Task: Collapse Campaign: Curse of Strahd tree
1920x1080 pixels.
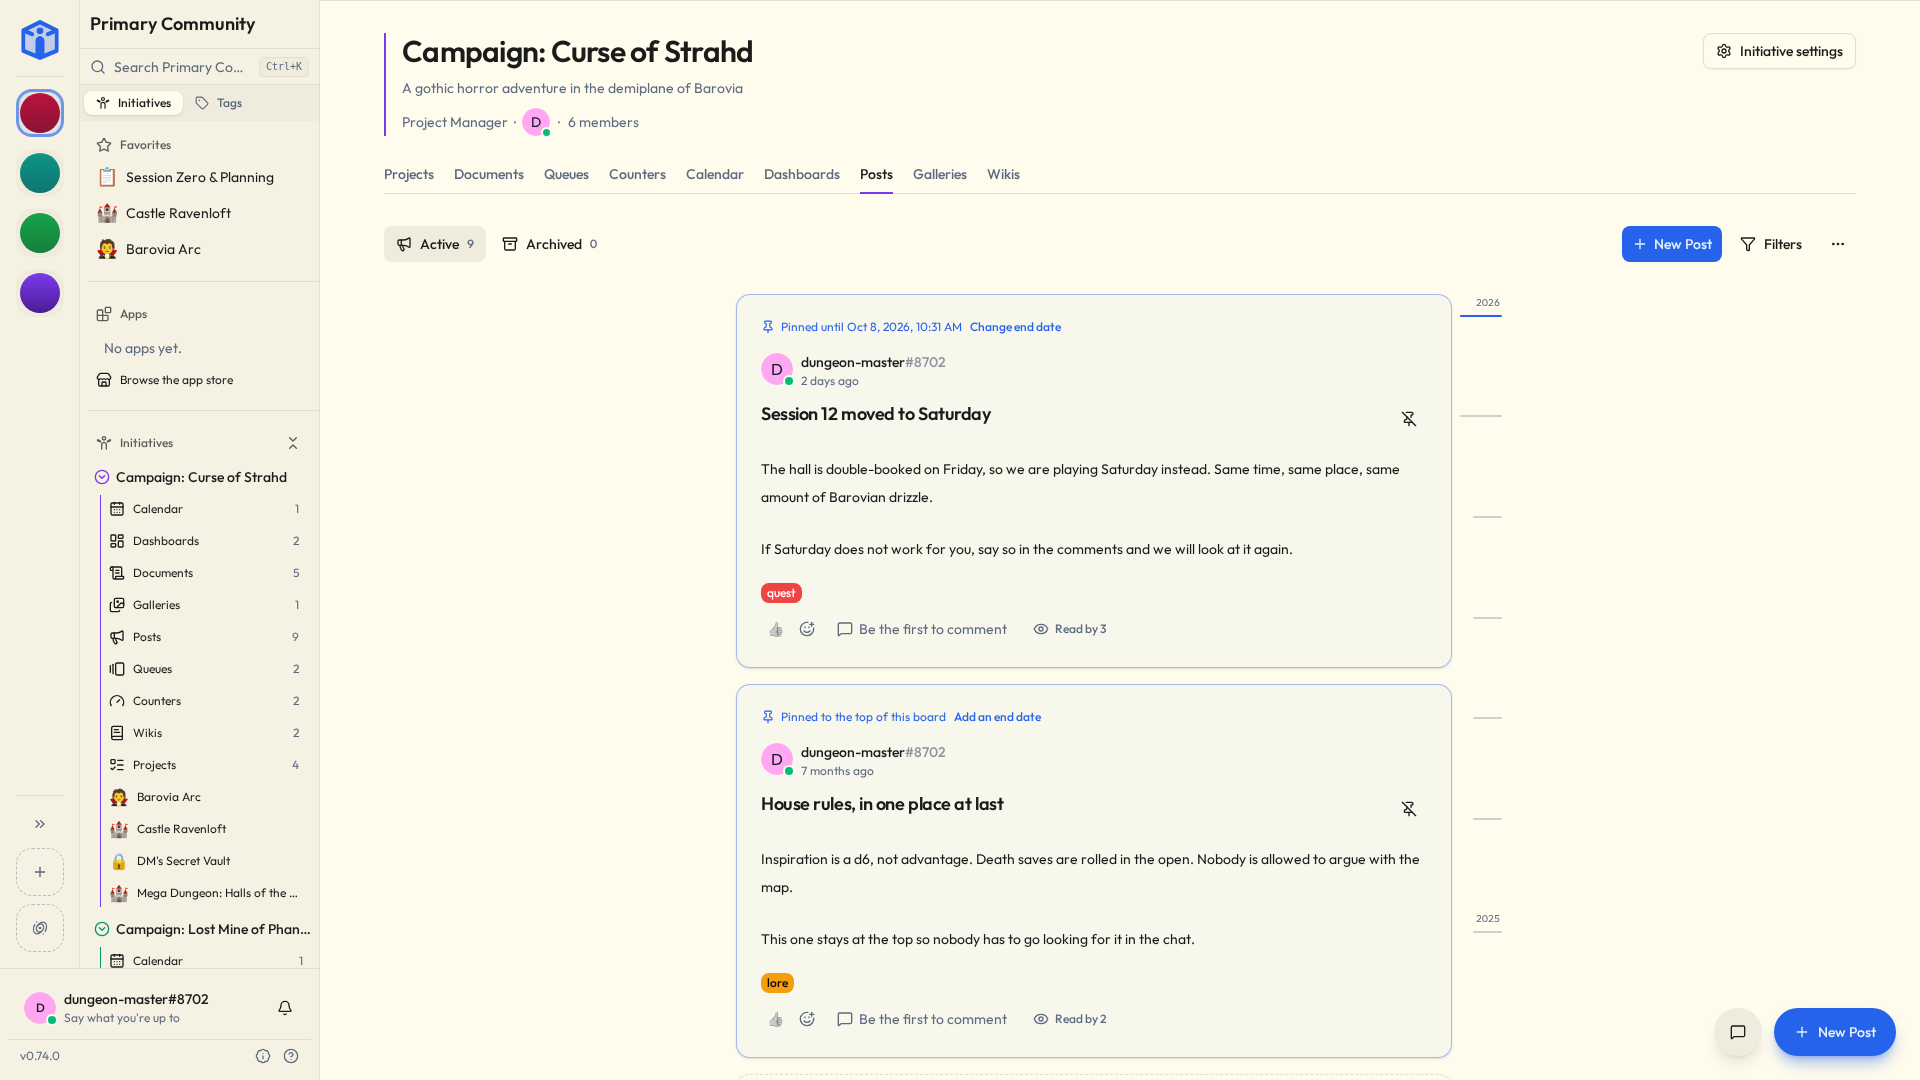Action: [x=102, y=477]
